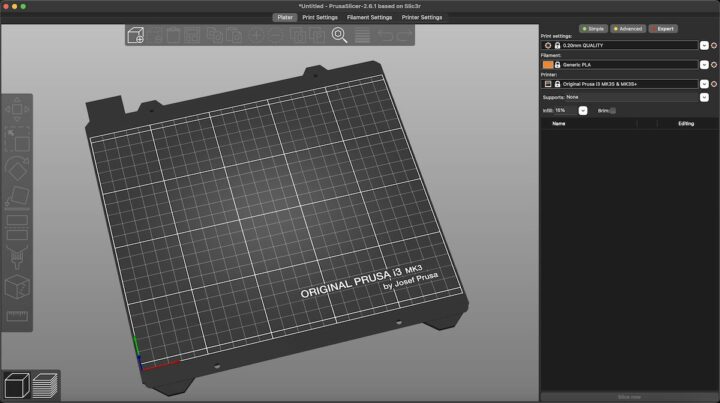Select the Rotate tool in left toolbar

coord(17,168)
